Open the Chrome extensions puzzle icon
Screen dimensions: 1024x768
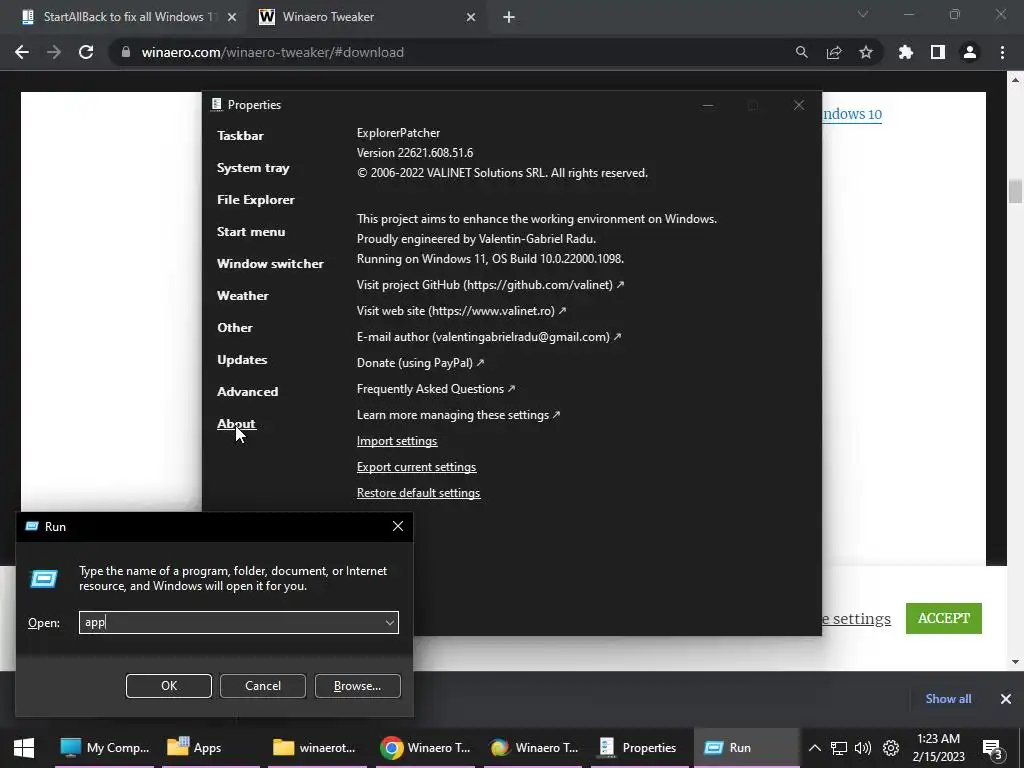906,52
